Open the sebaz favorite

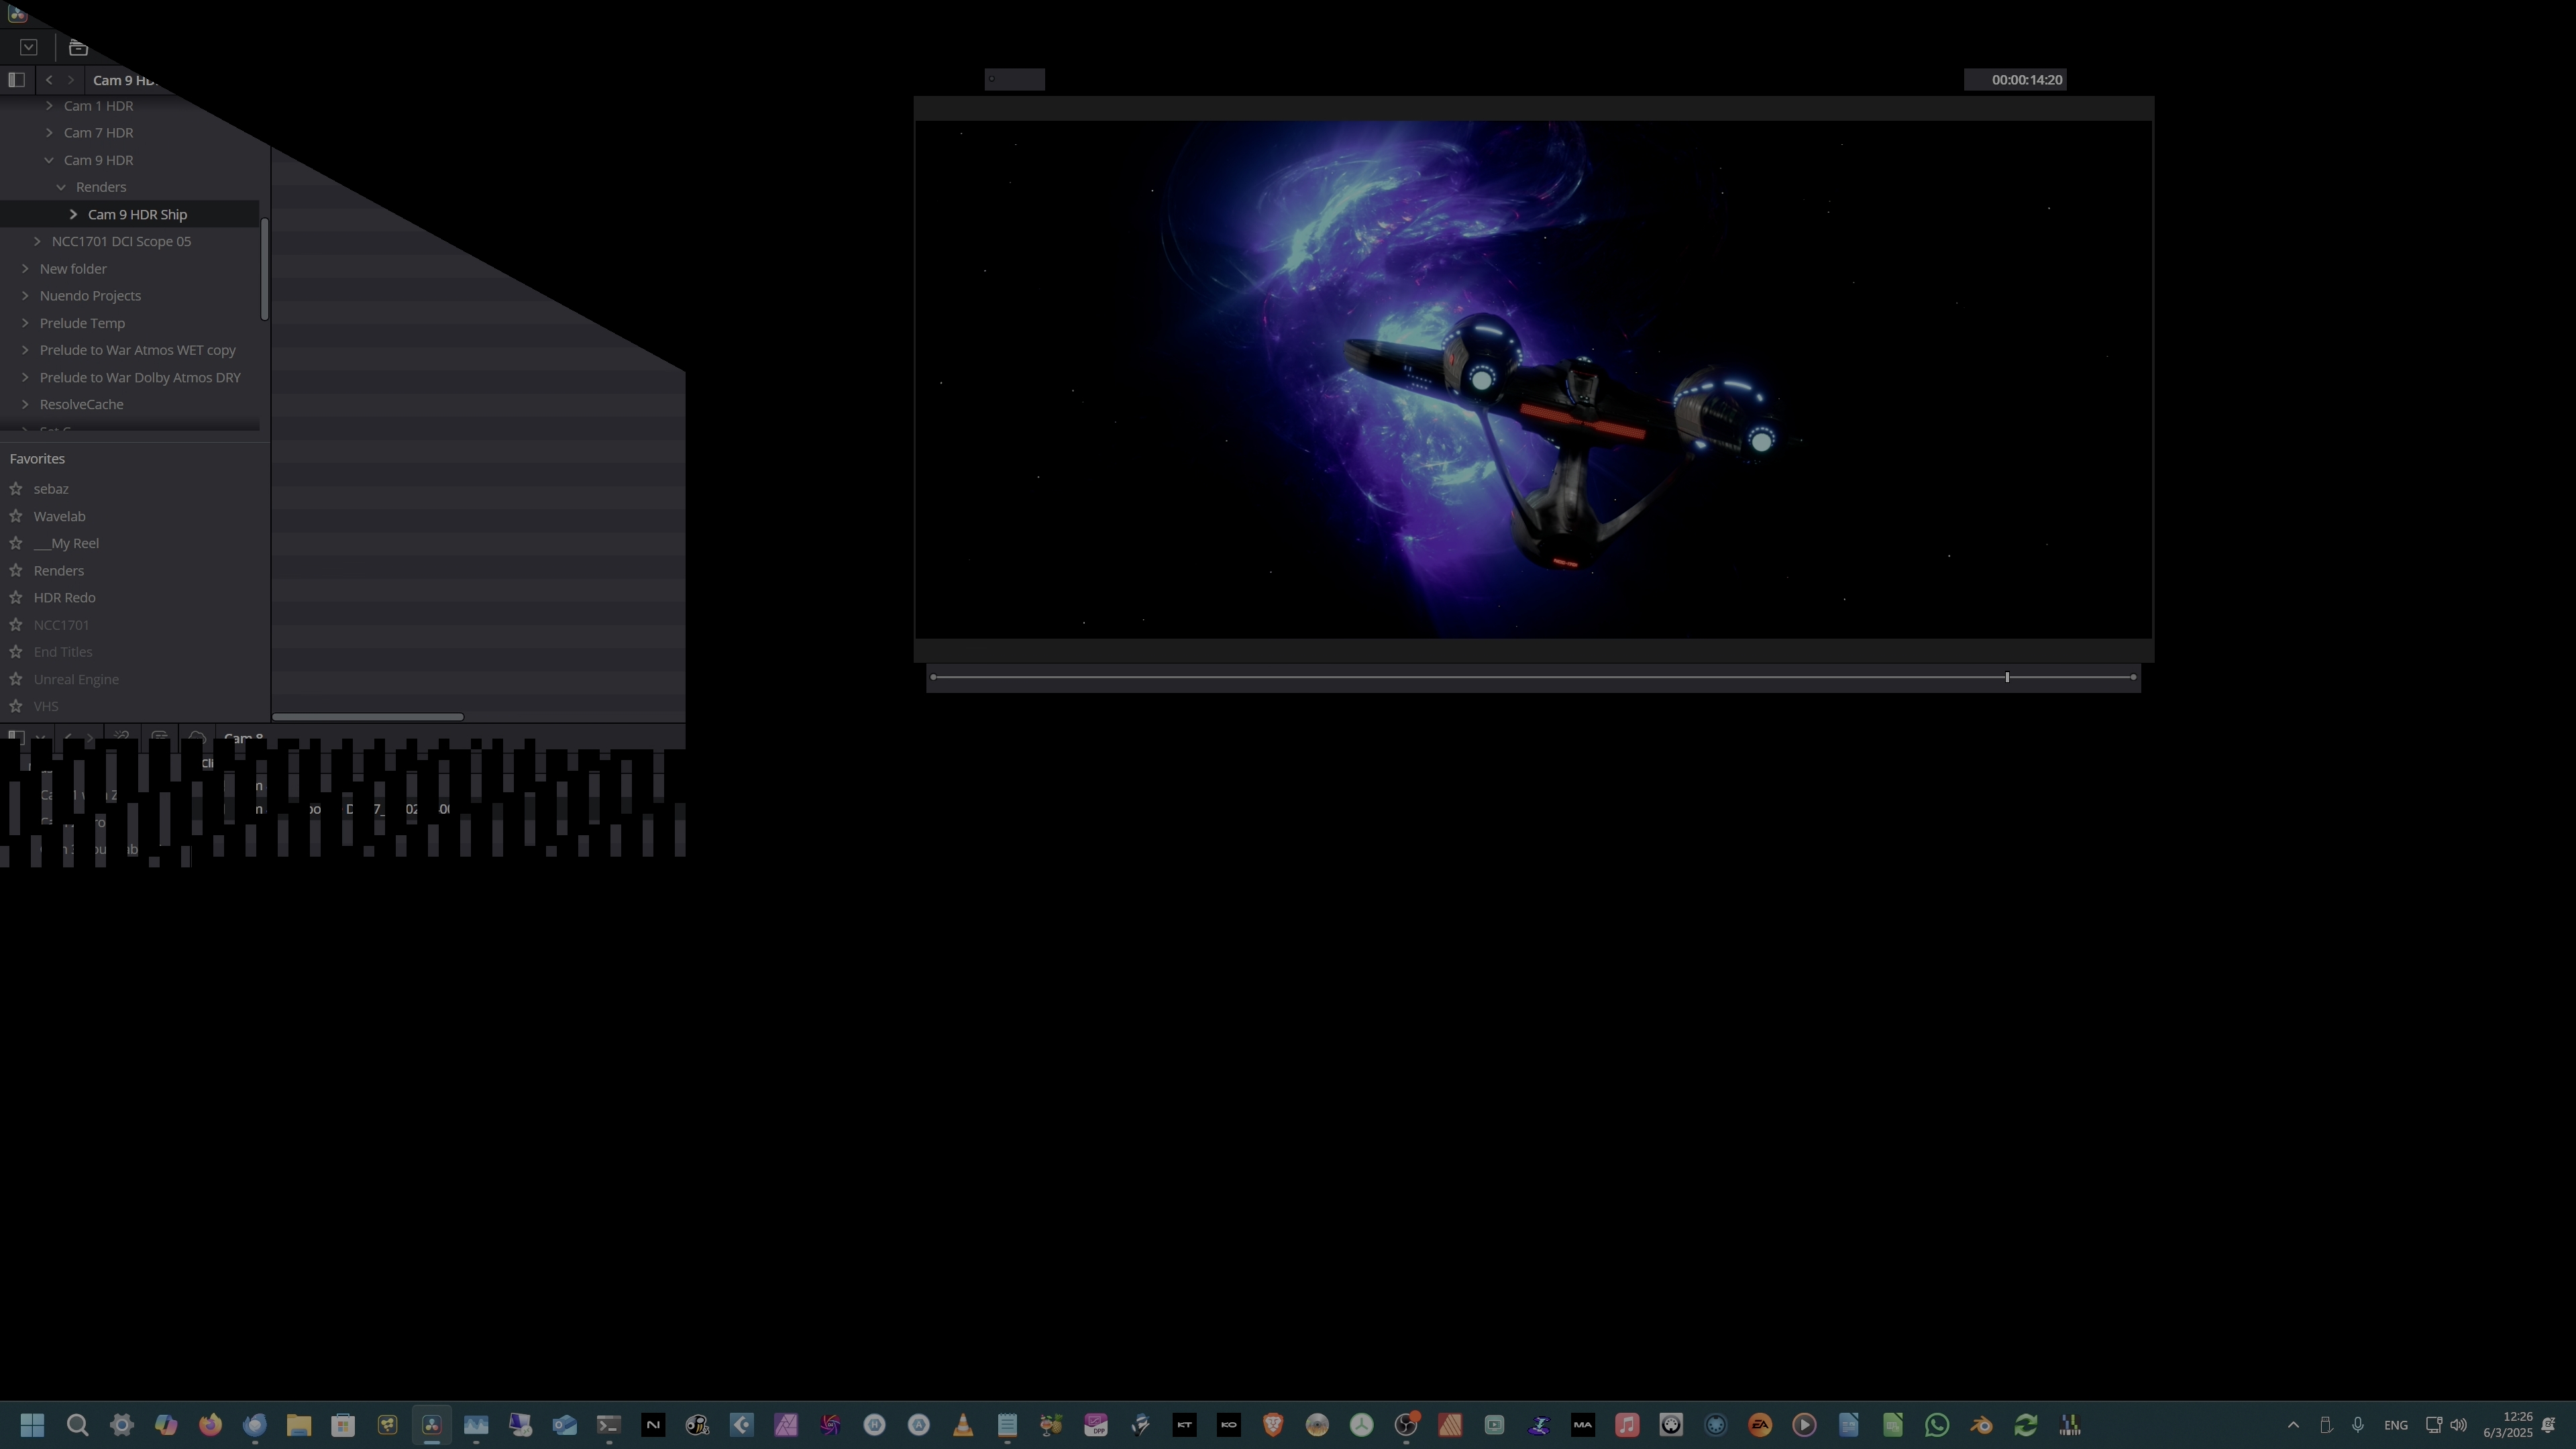click(x=51, y=489)
